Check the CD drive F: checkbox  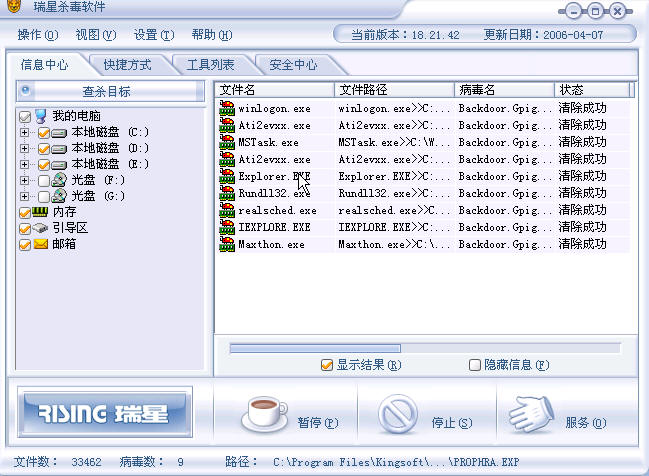pyautogui.click(x=44, y=180)
